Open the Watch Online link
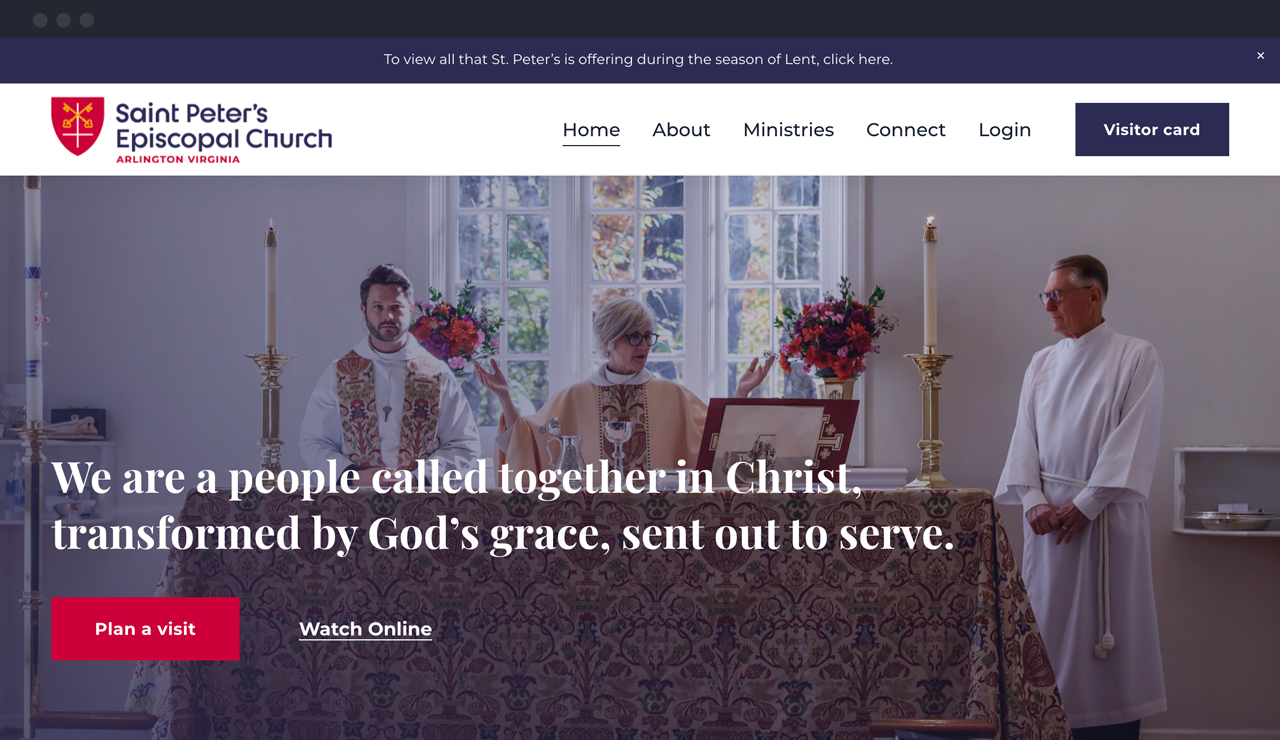1280x740 pixels. tap(365, 629)
